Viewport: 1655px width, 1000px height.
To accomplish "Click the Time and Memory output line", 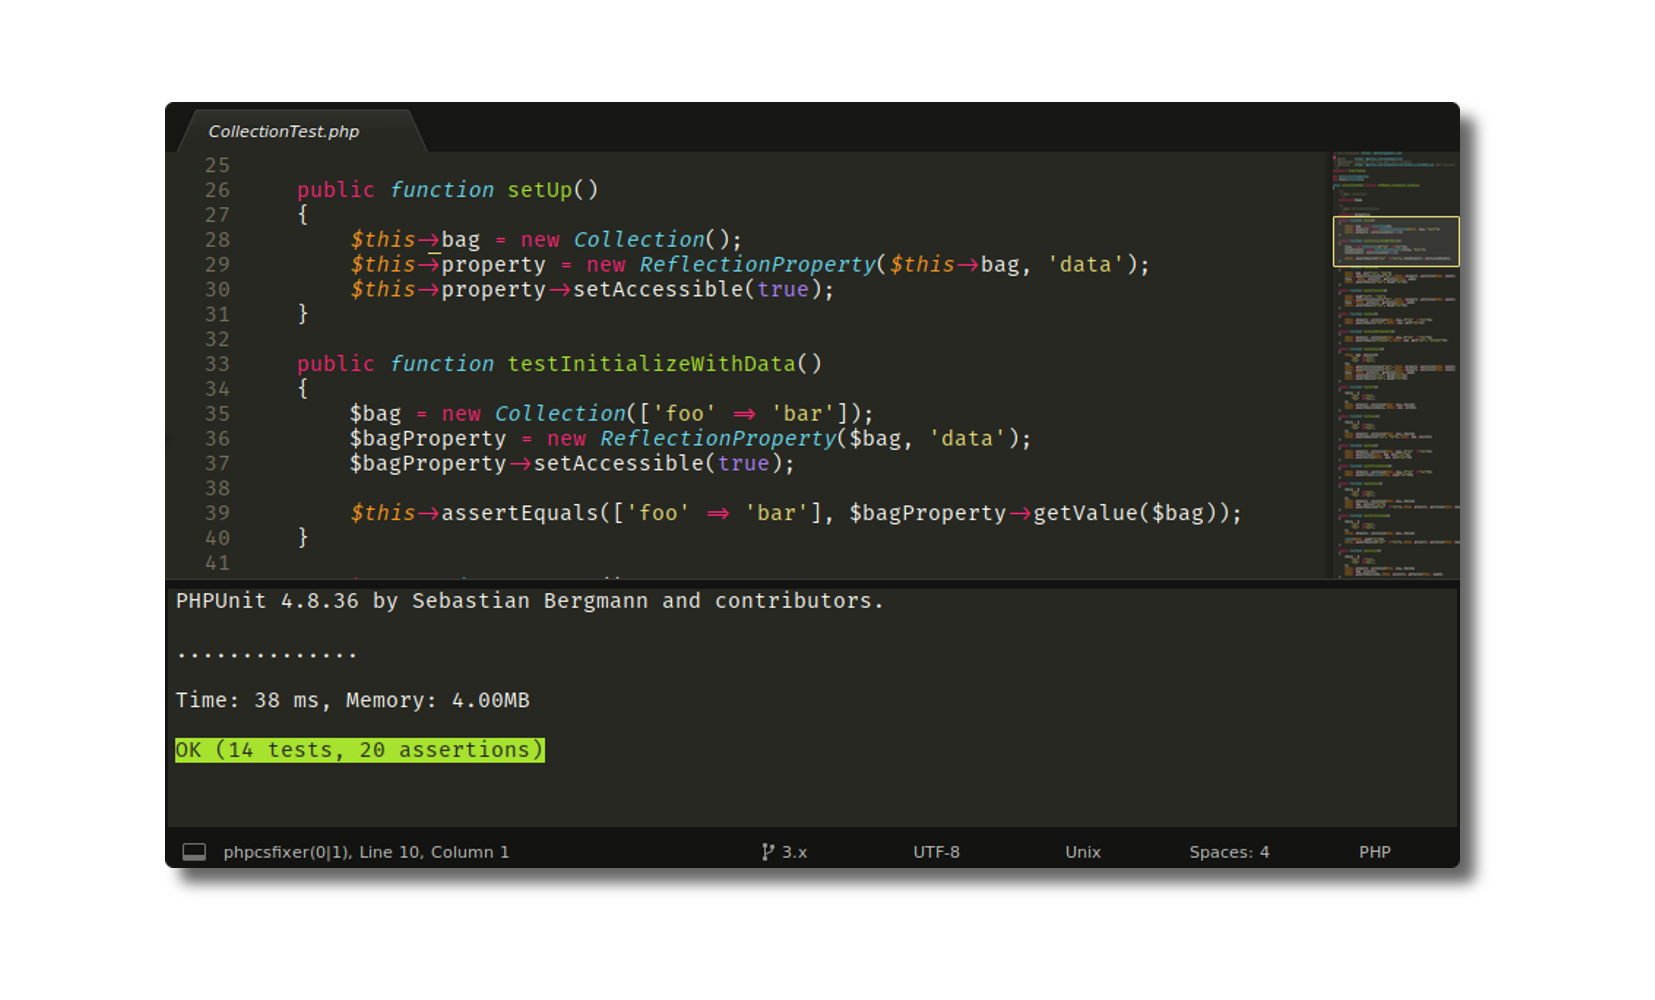I will [353, 700].
